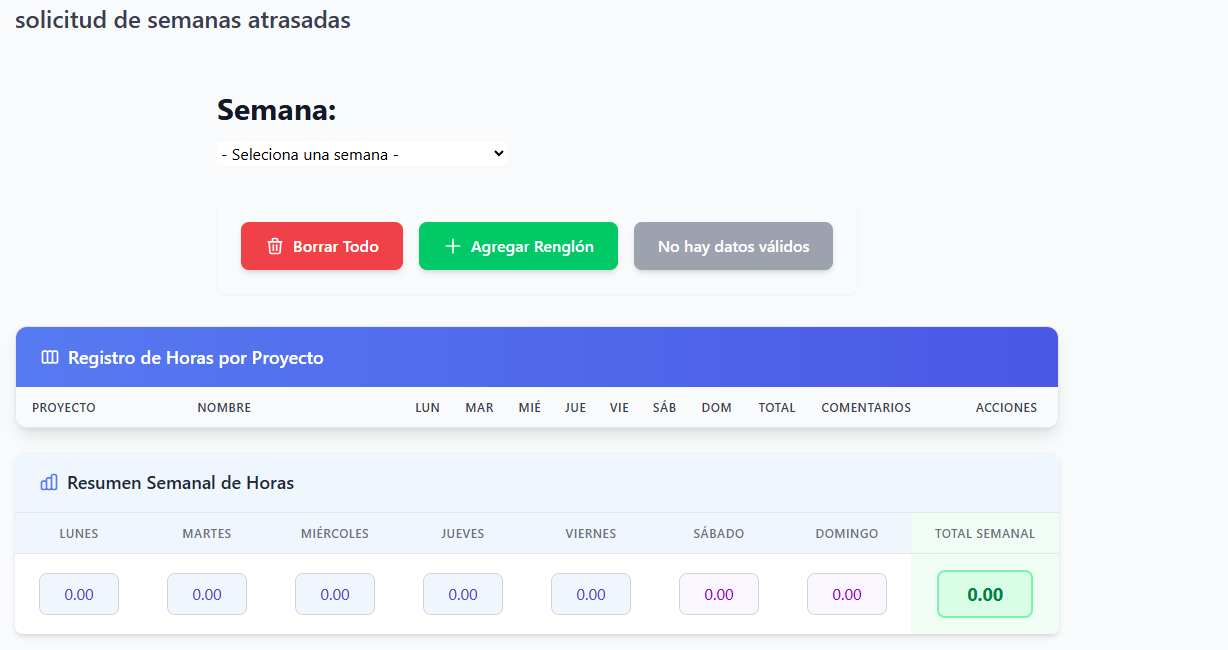The image size is (1228, 650).
Task: Click the Martes hours total box
Action: (207, 594)
